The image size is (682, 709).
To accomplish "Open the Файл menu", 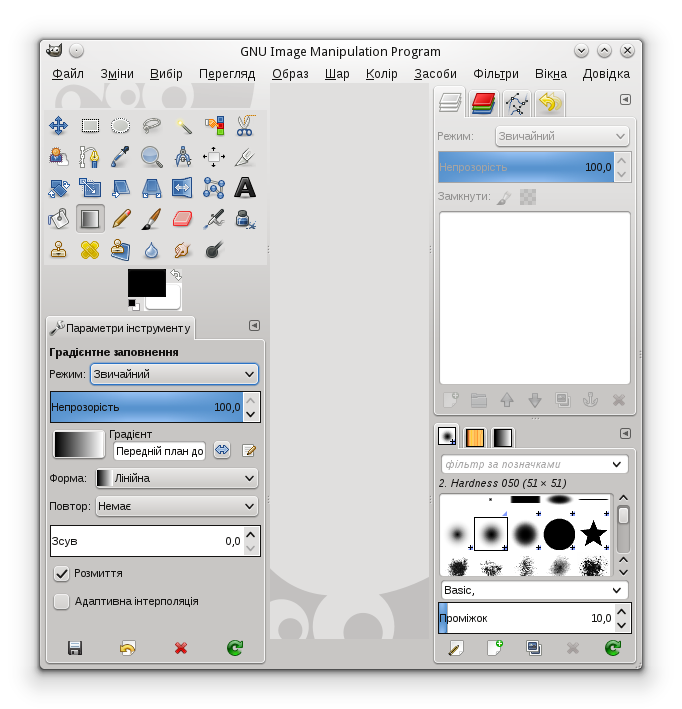I will click(x=68, y=74).
